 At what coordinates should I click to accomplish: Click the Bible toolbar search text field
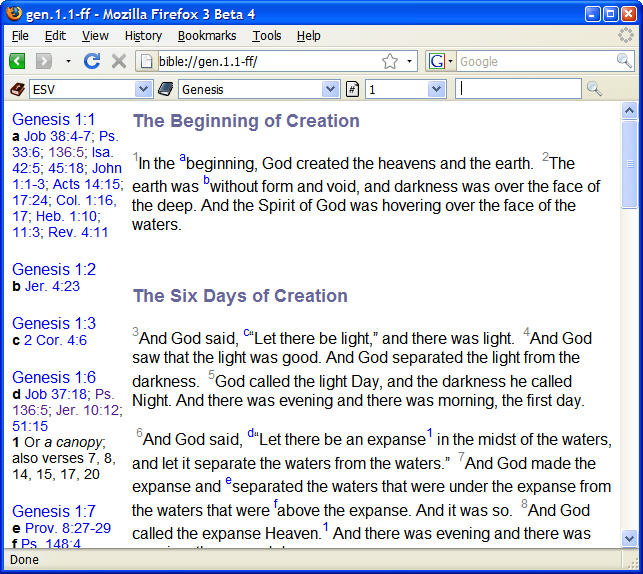click(x=518, y=89)
